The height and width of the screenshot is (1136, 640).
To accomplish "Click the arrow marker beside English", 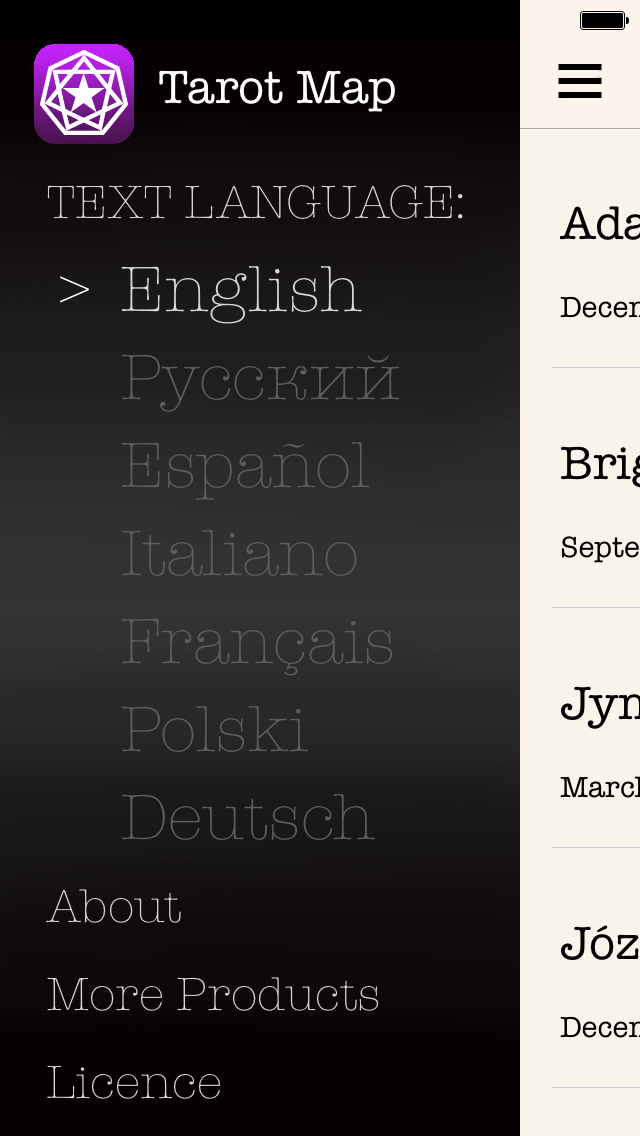I will (74, 290).
